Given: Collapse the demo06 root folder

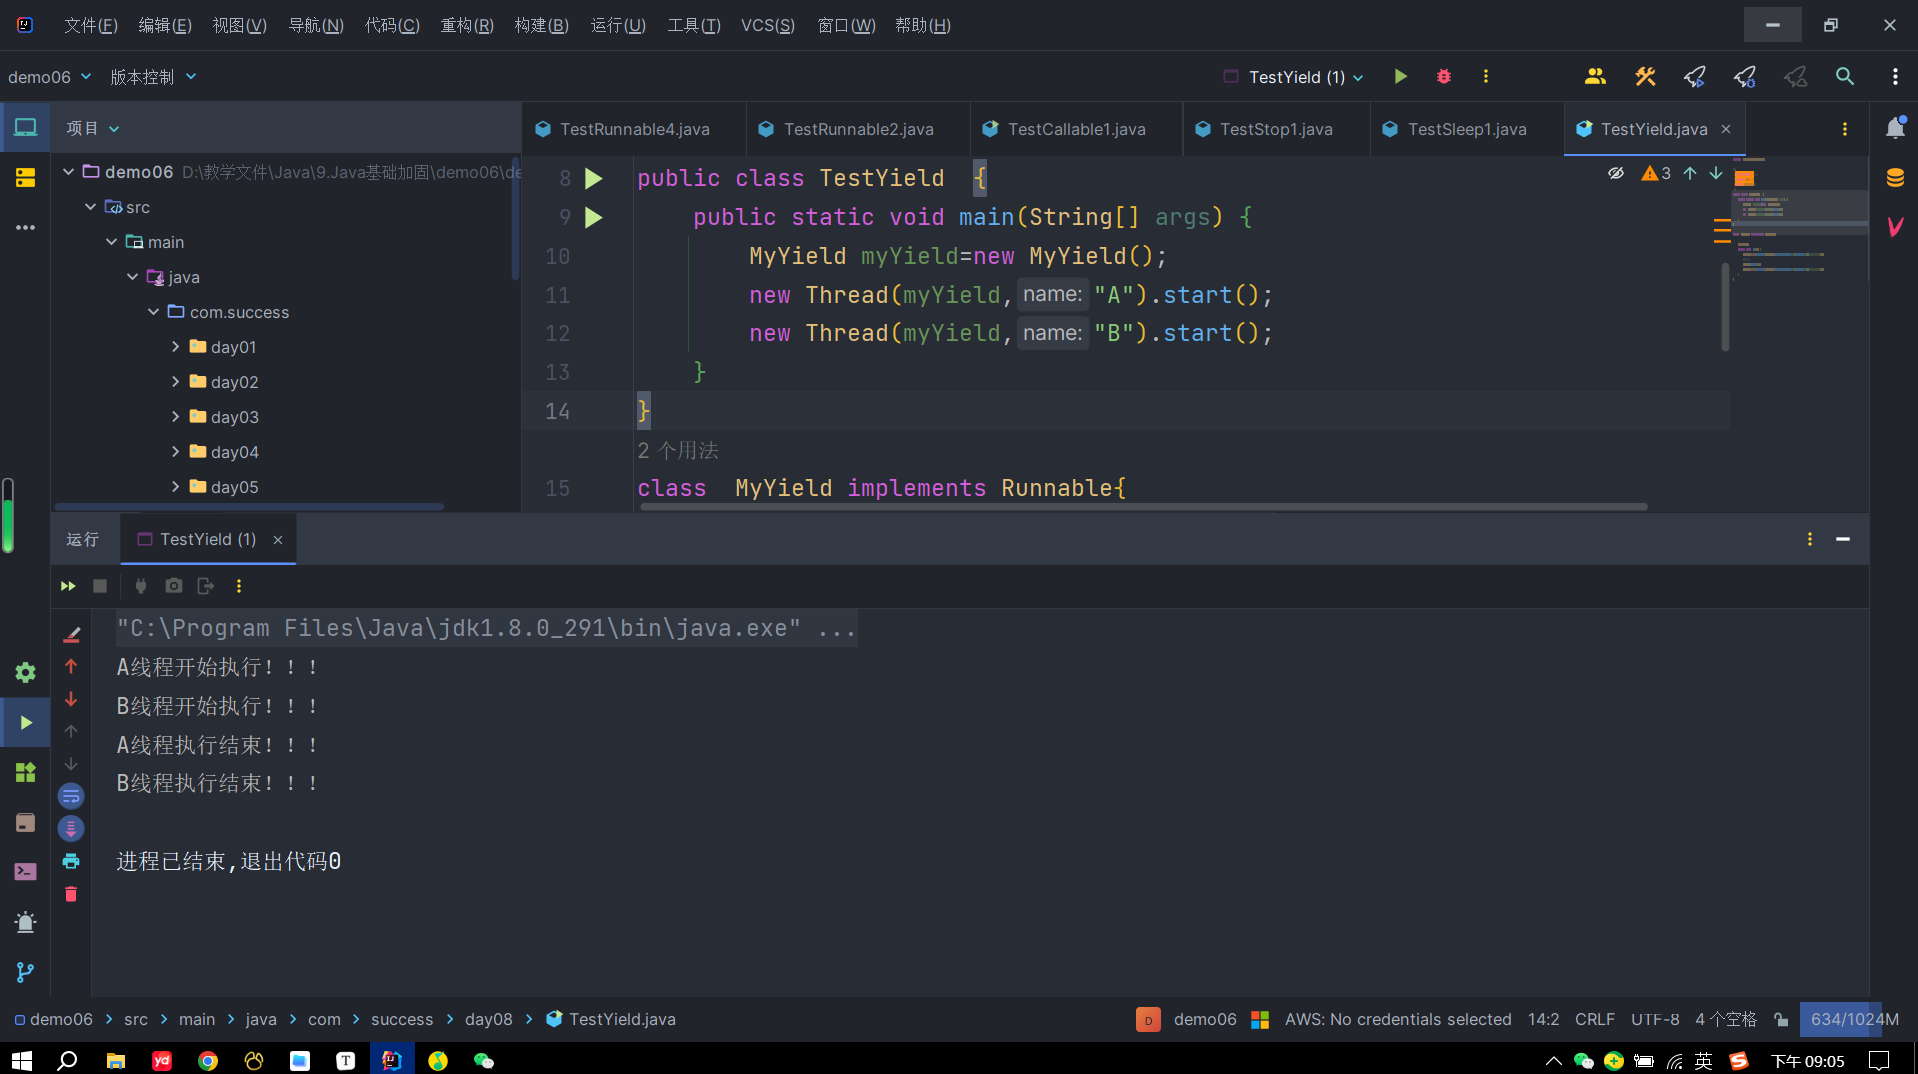Looking at the screenshot, I should (x=69, y=172).
